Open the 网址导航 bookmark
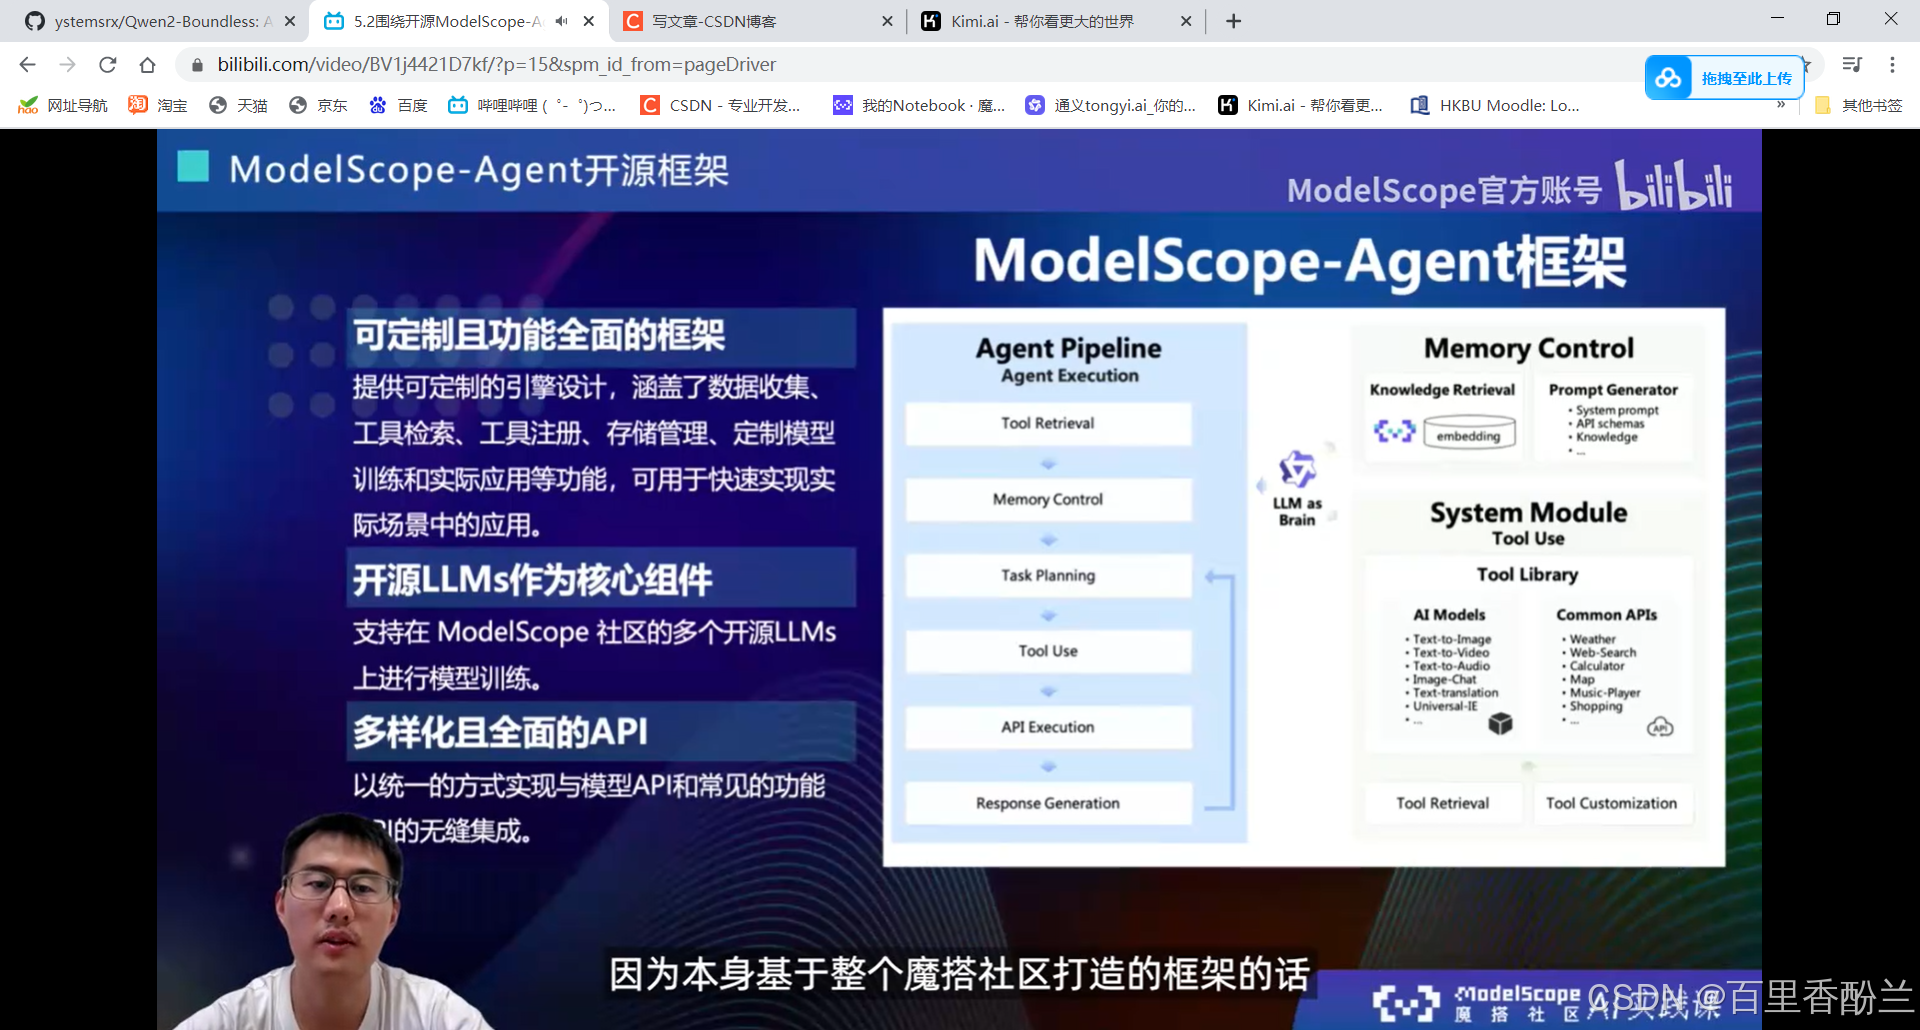The width and height of the screenshot is (1920, 1030). (62, 105)
